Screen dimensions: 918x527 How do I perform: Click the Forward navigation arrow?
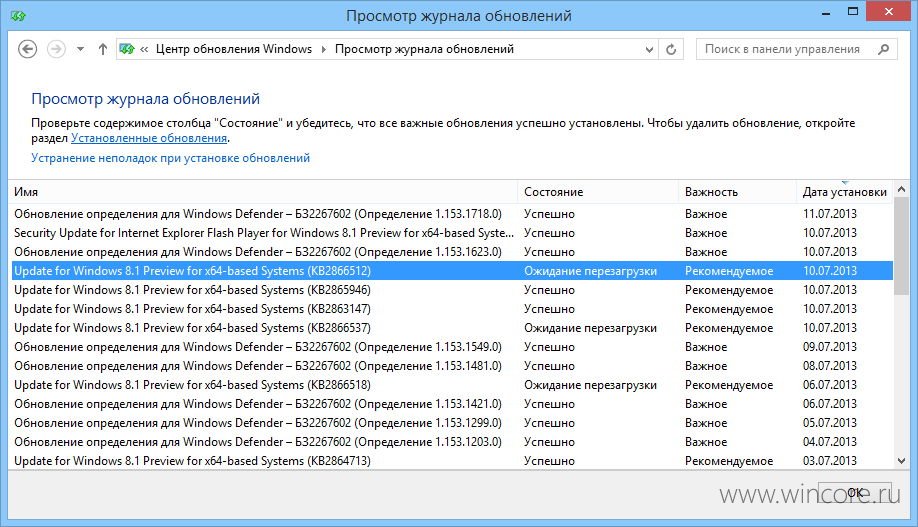coord(56,49)
